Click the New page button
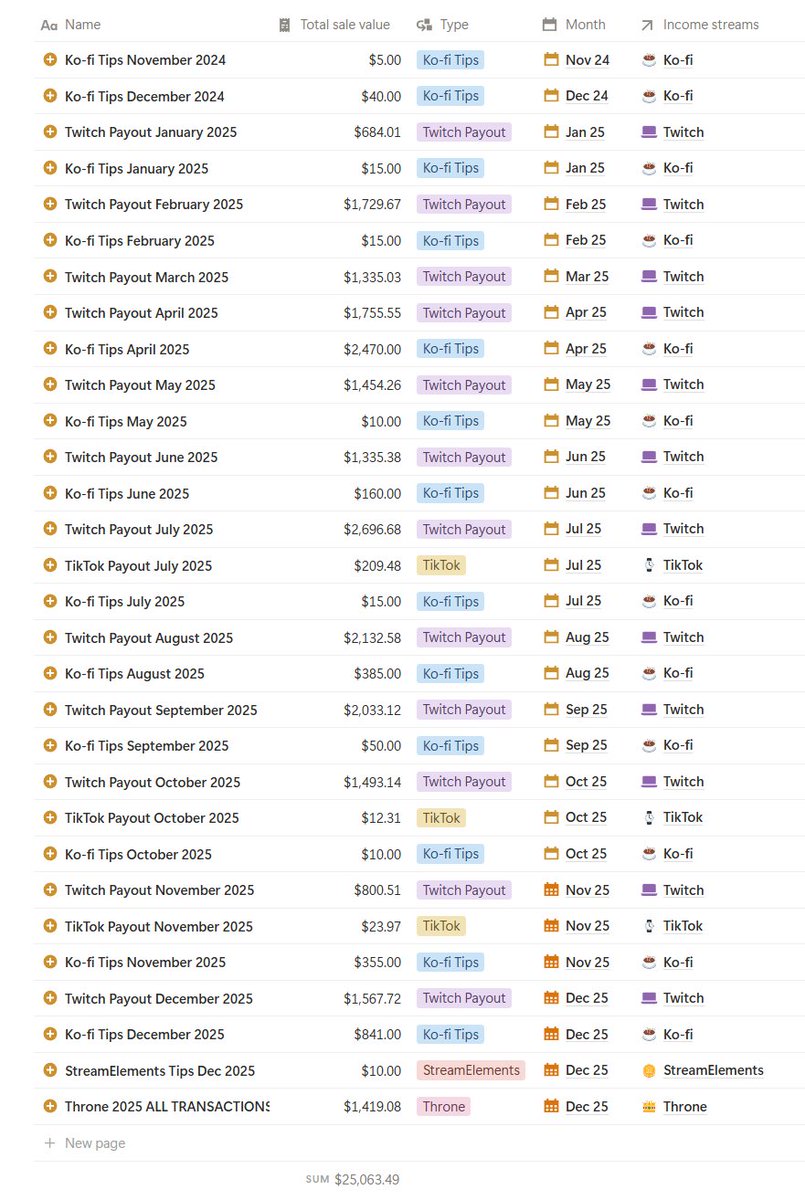Image resolution: width=805 pixels, height=1200 pixels. 84,1142
